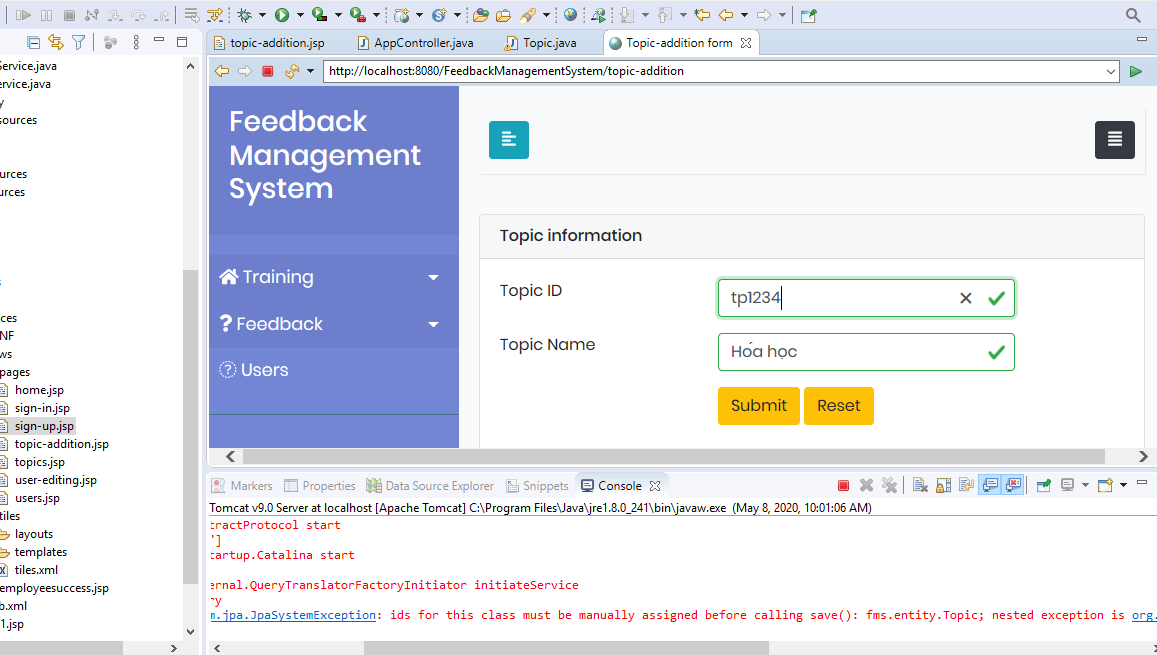Stop loading the internal browser page
1157x655 pixels.
(267, 71)
